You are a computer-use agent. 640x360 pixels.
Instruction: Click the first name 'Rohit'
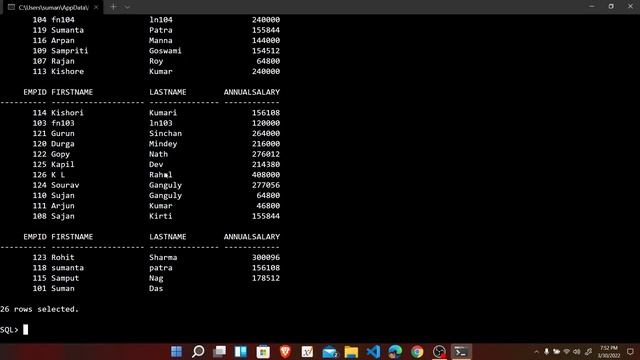63,258
